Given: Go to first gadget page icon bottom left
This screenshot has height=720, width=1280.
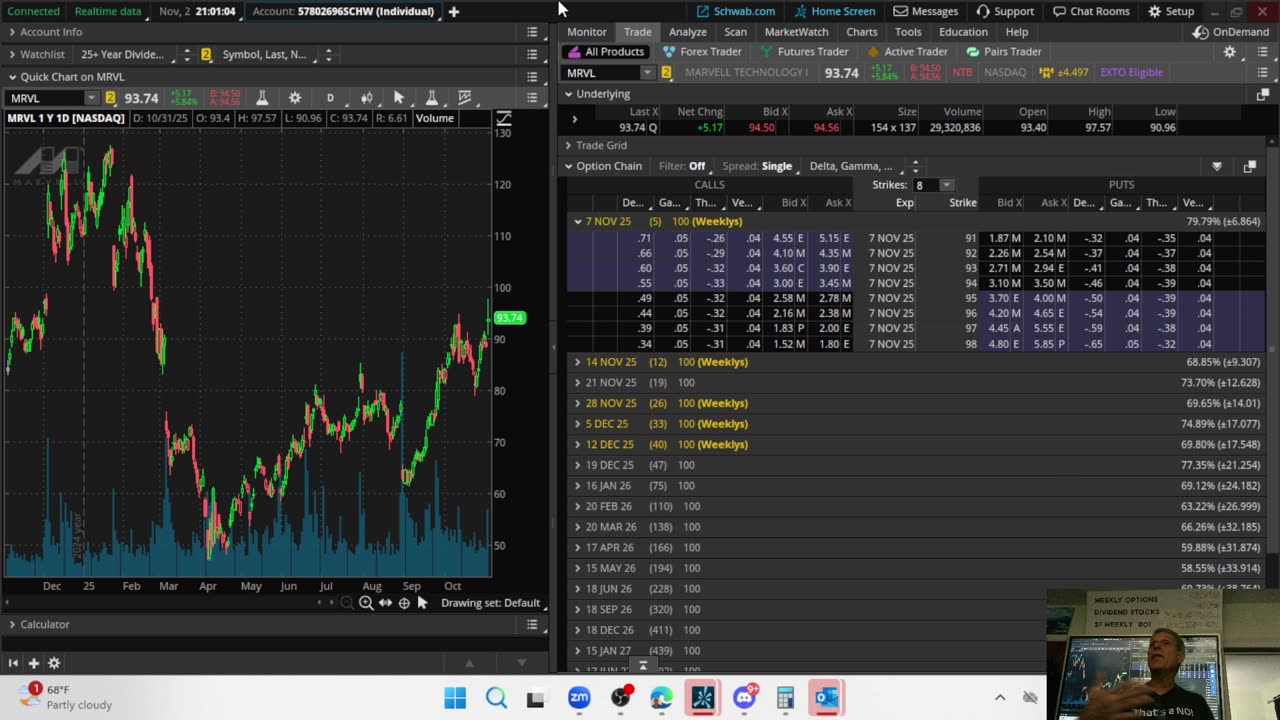Looking at the screenshot, I should [13, 663].
